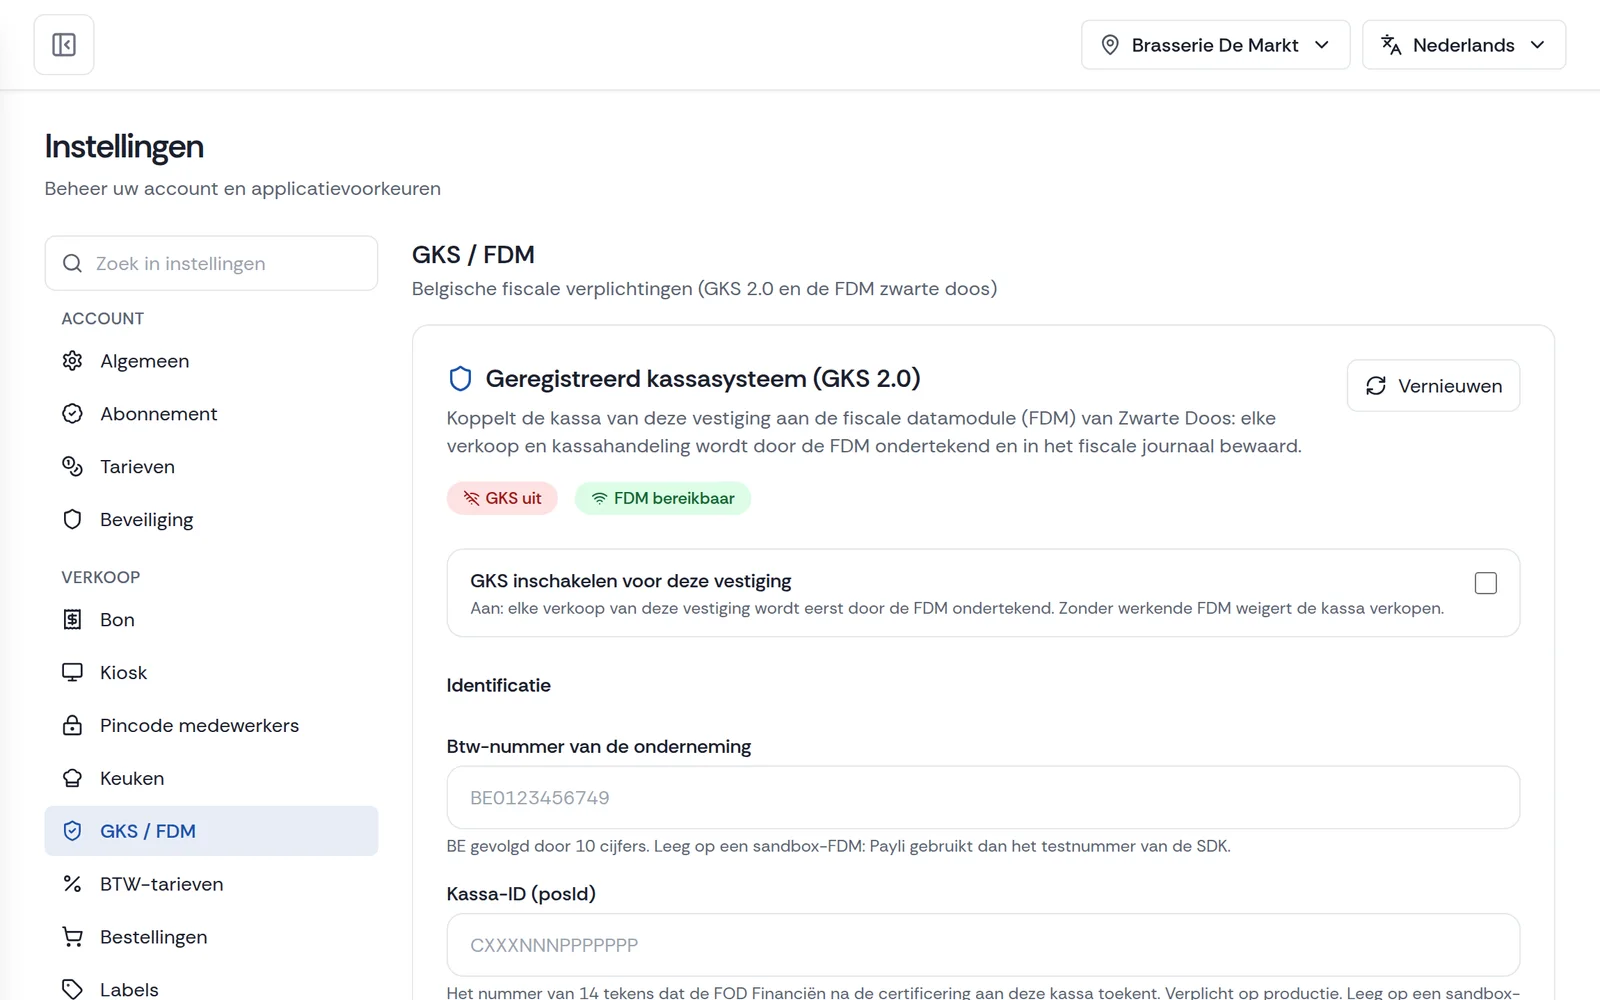Click the Bon receipt icon
The height and width of the screenshot is (1000, 1600).
(x=72, y=620)
